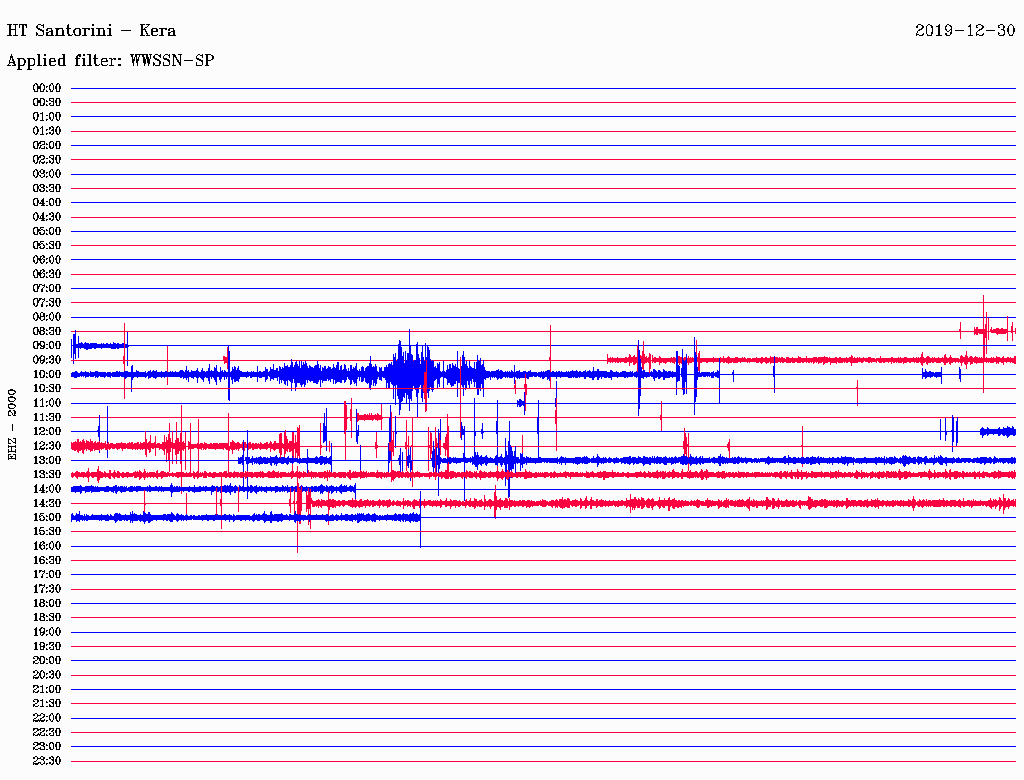Click the 01:00 time label
The height and width of the screenshot is (780, 1024).
click(47, 117)
